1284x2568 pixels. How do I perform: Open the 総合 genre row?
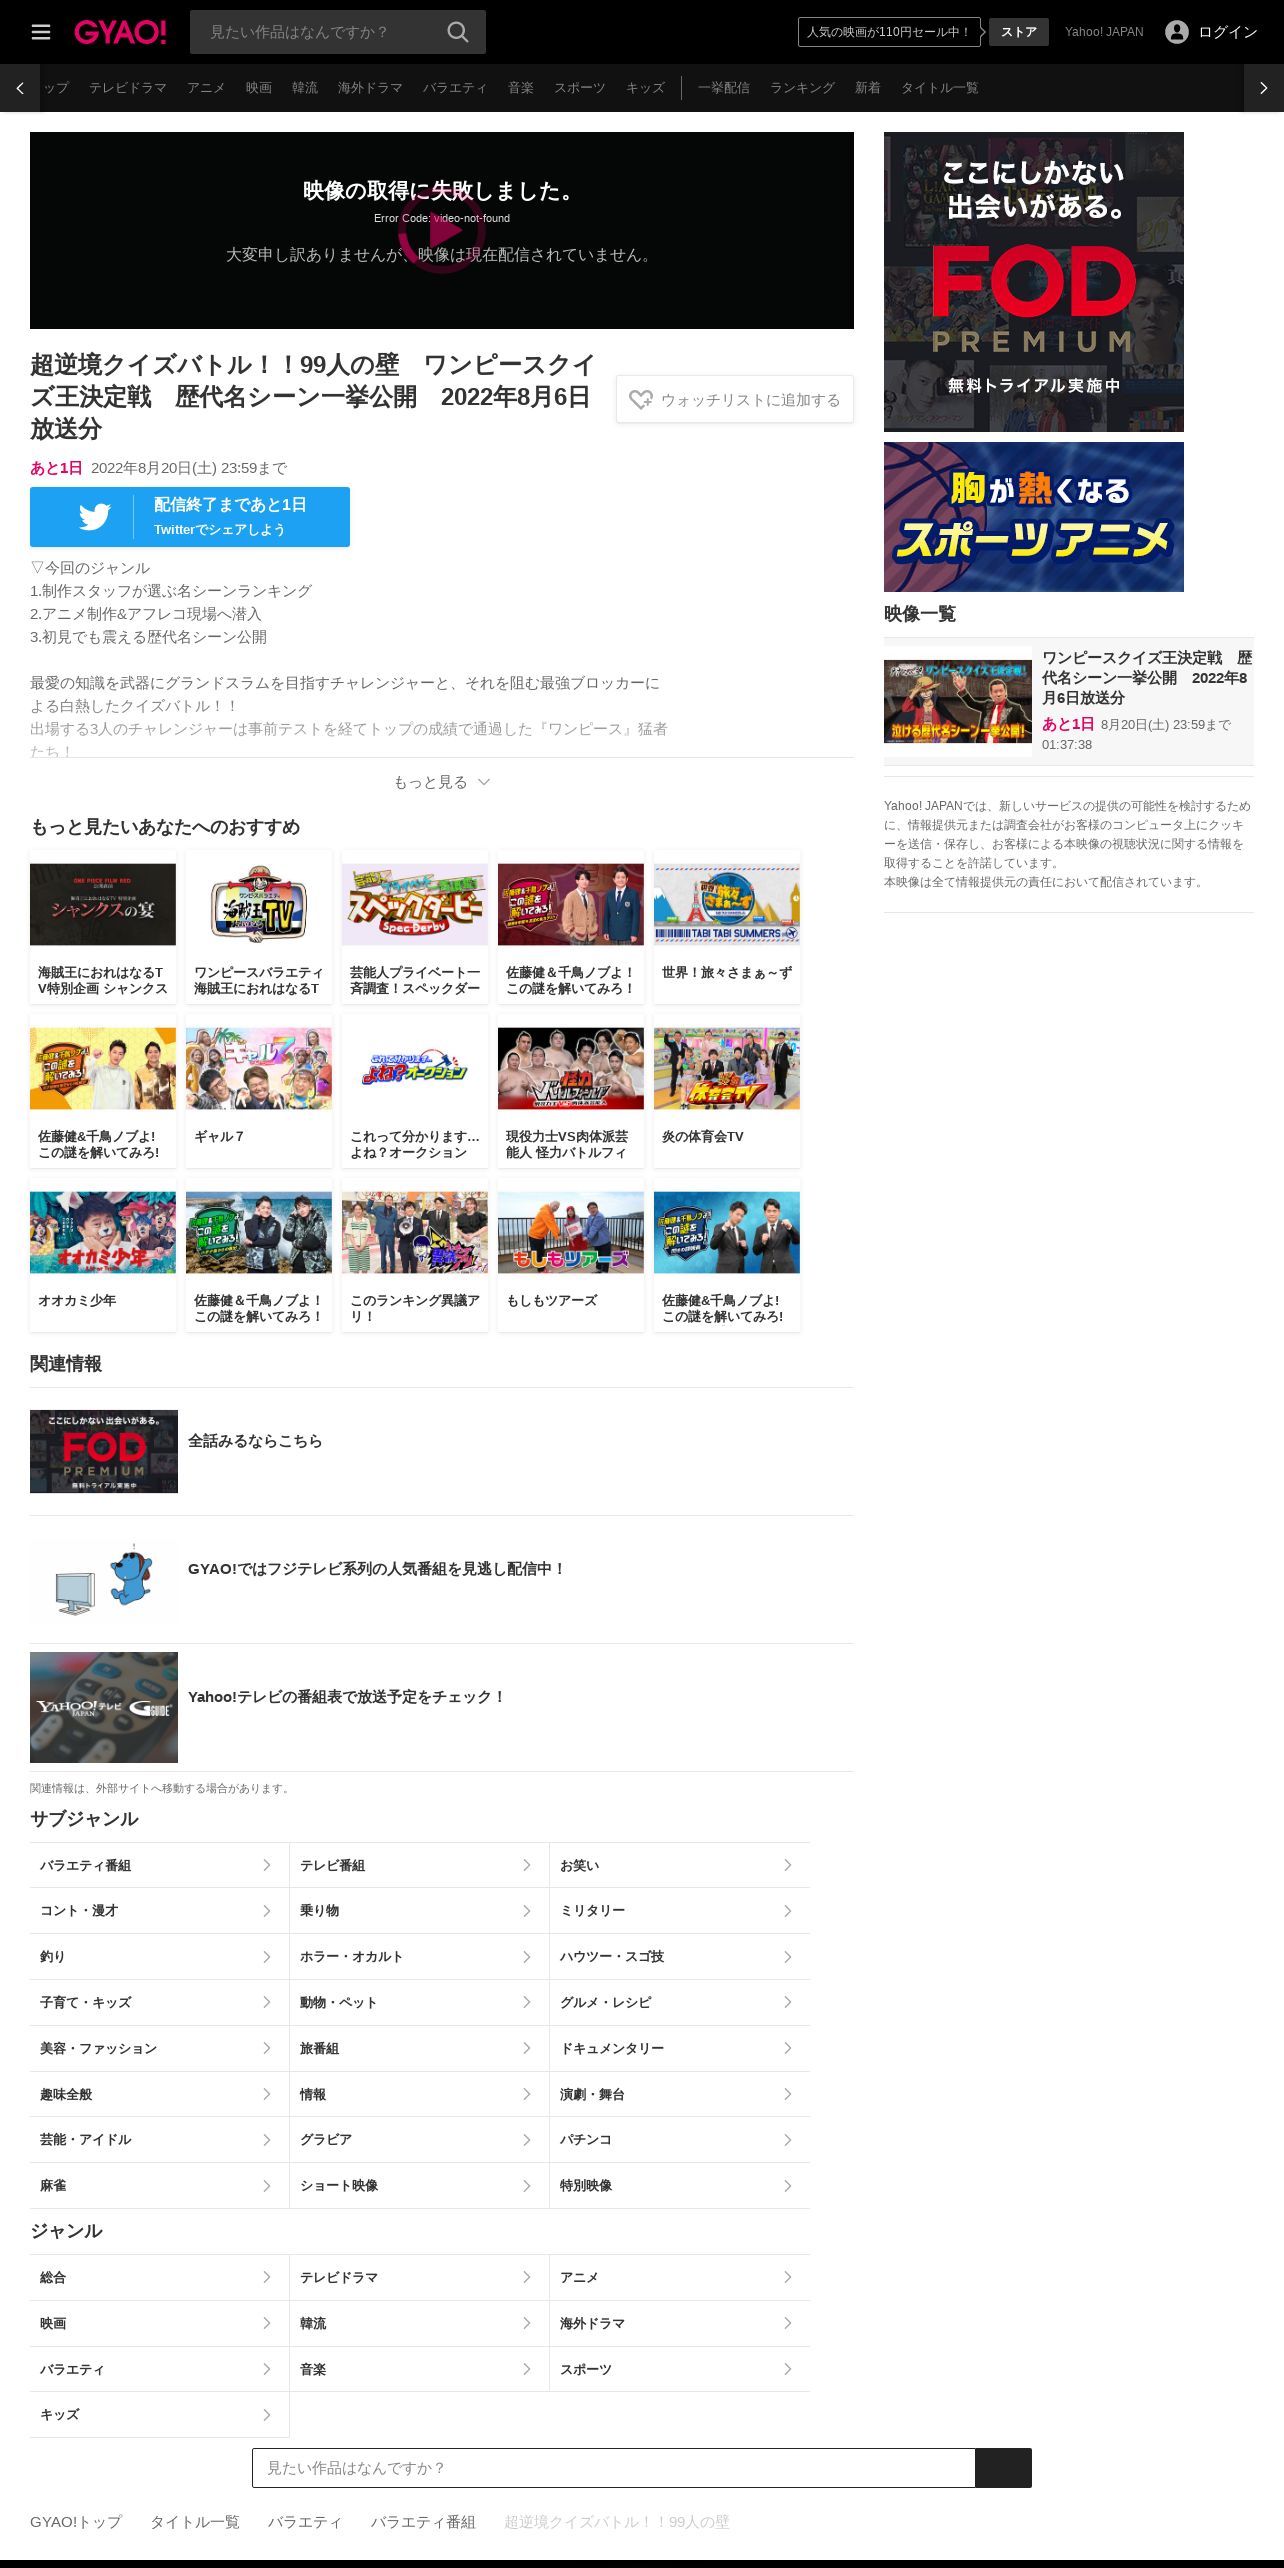coord(159,2278)
